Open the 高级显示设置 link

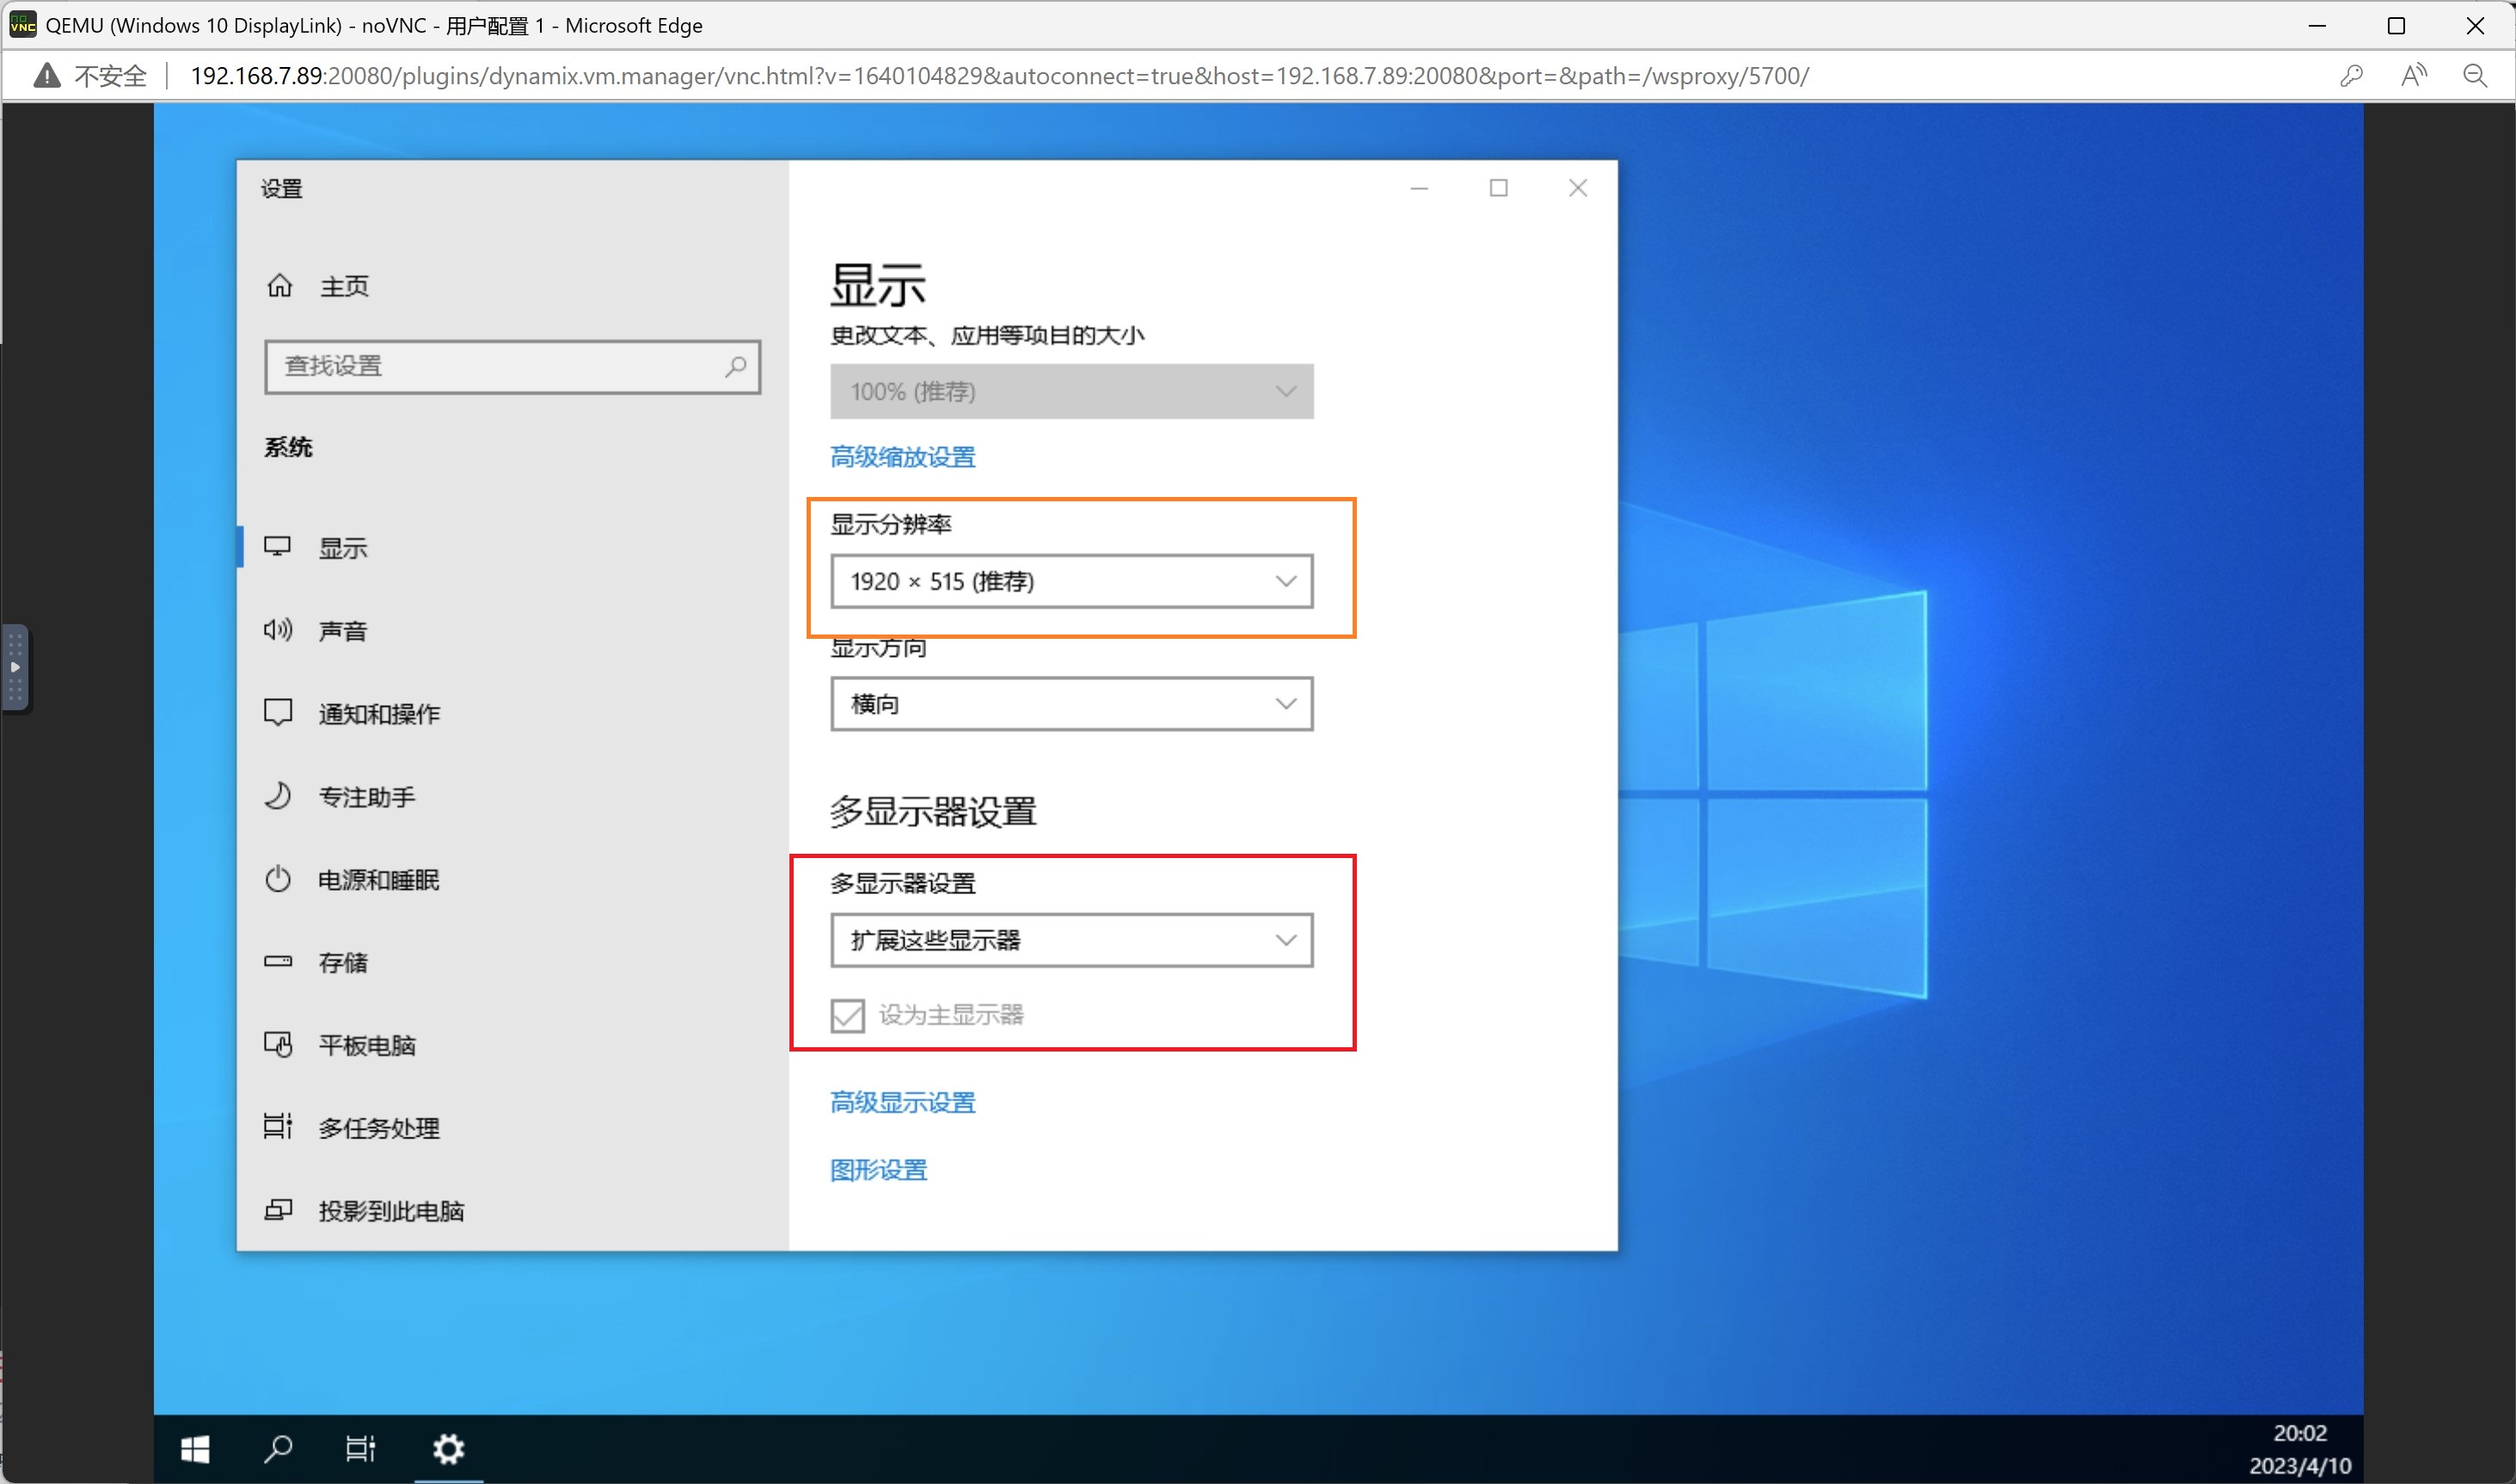click(x=902, y=1102)
